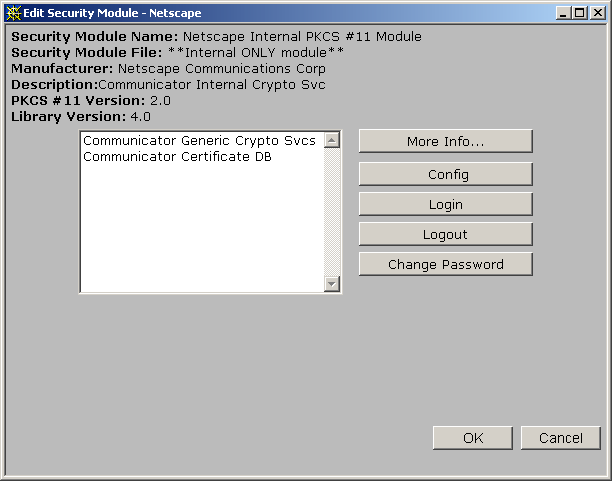The image size is (612, 481).
Task: Close the Edit Security Module window
Action: (598, 13)
